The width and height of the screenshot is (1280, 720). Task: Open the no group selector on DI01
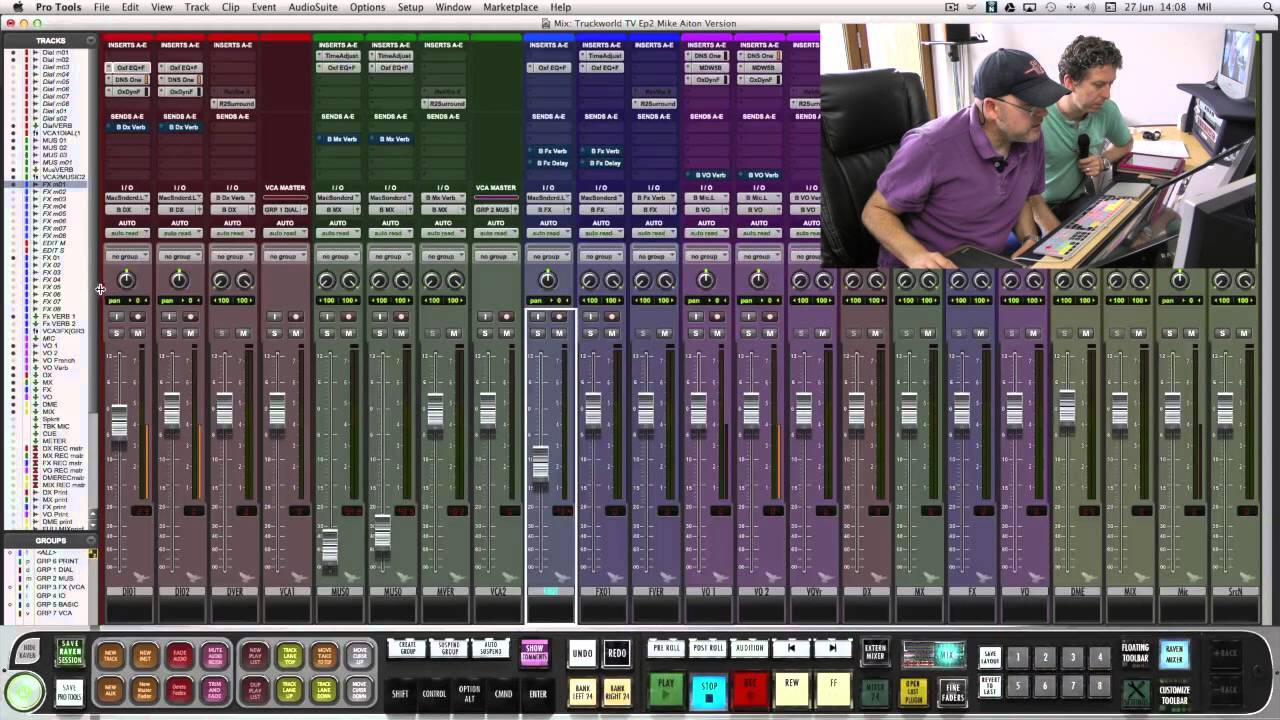click(x=127, y=256)
